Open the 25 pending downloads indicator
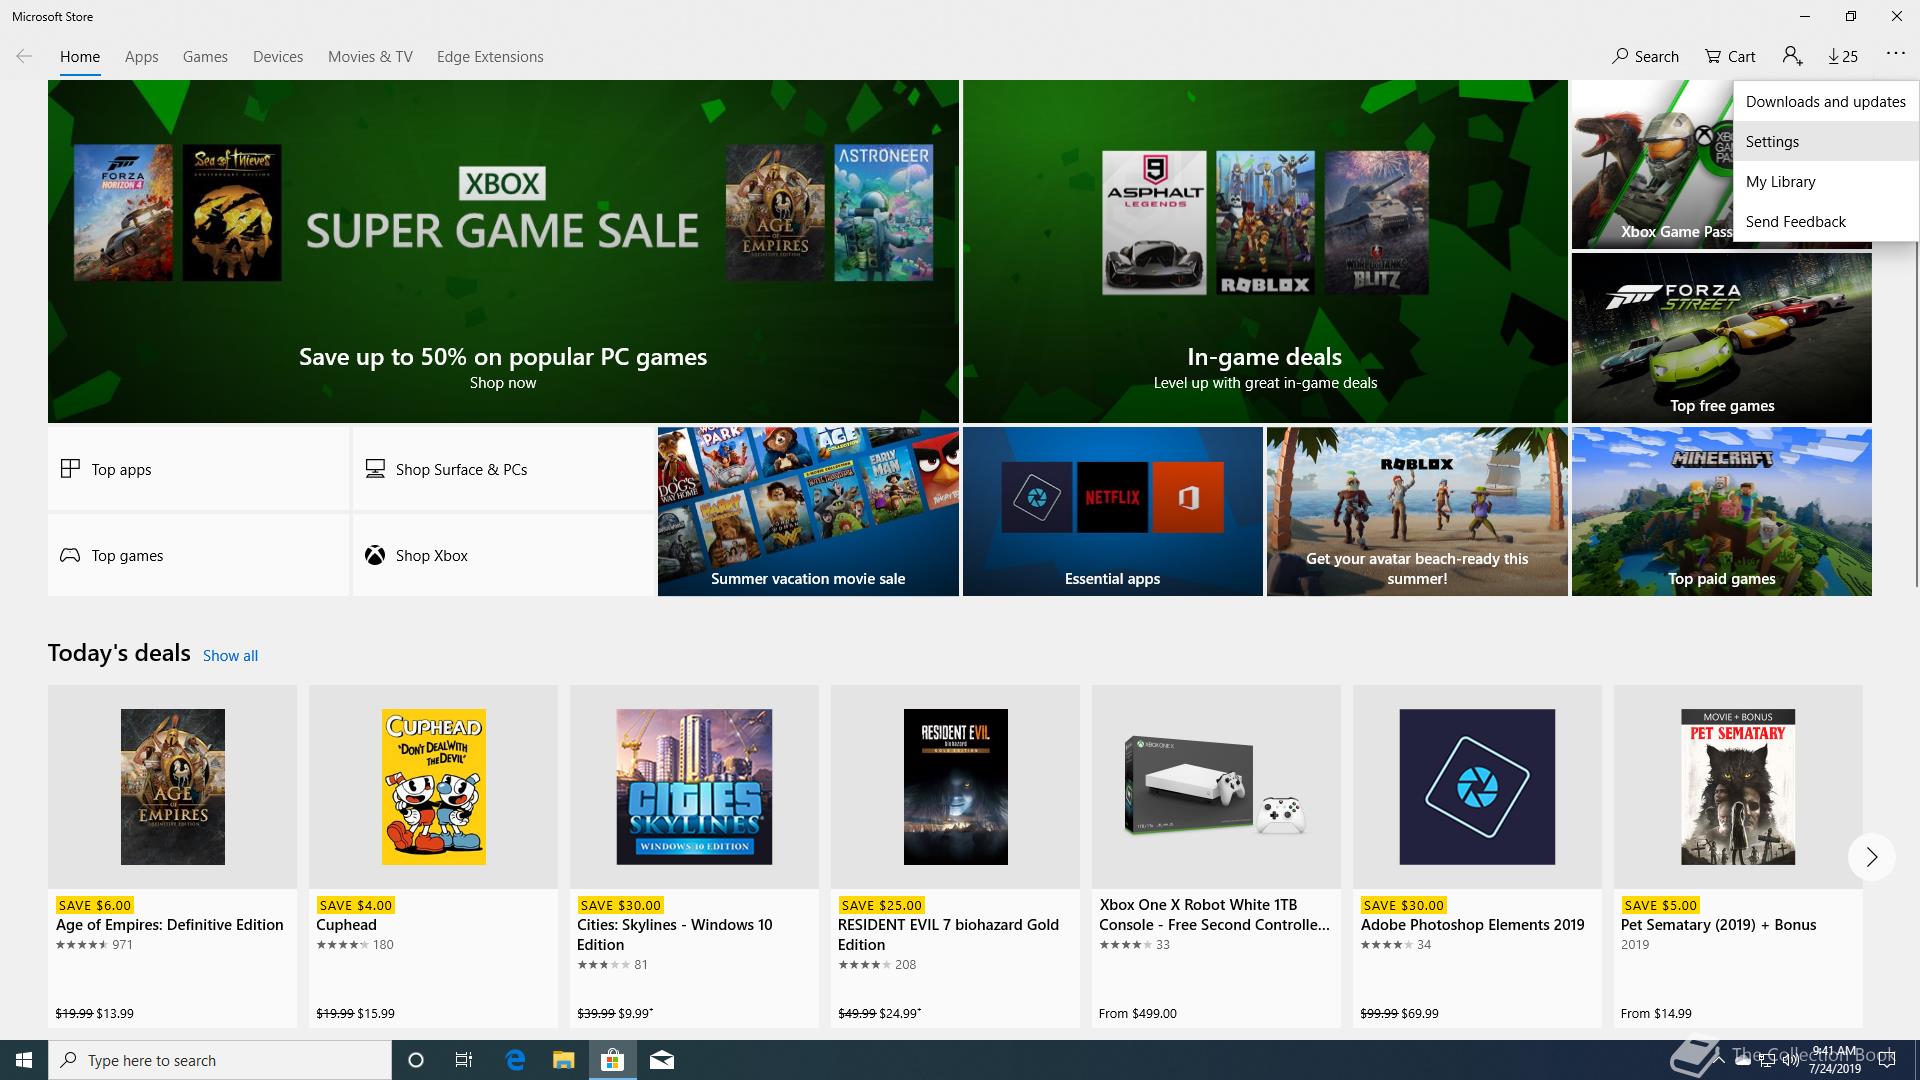This screenshot has width=1920, height=1080. [1843, 57]
